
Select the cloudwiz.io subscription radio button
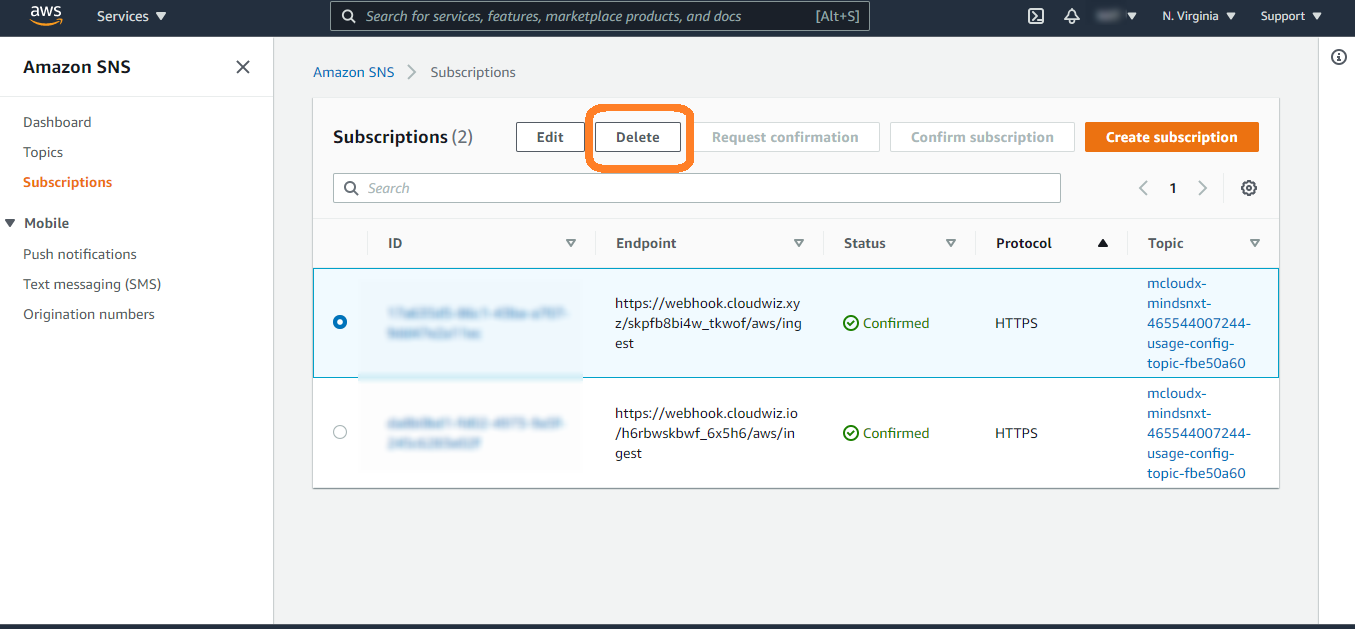(340, 433)
